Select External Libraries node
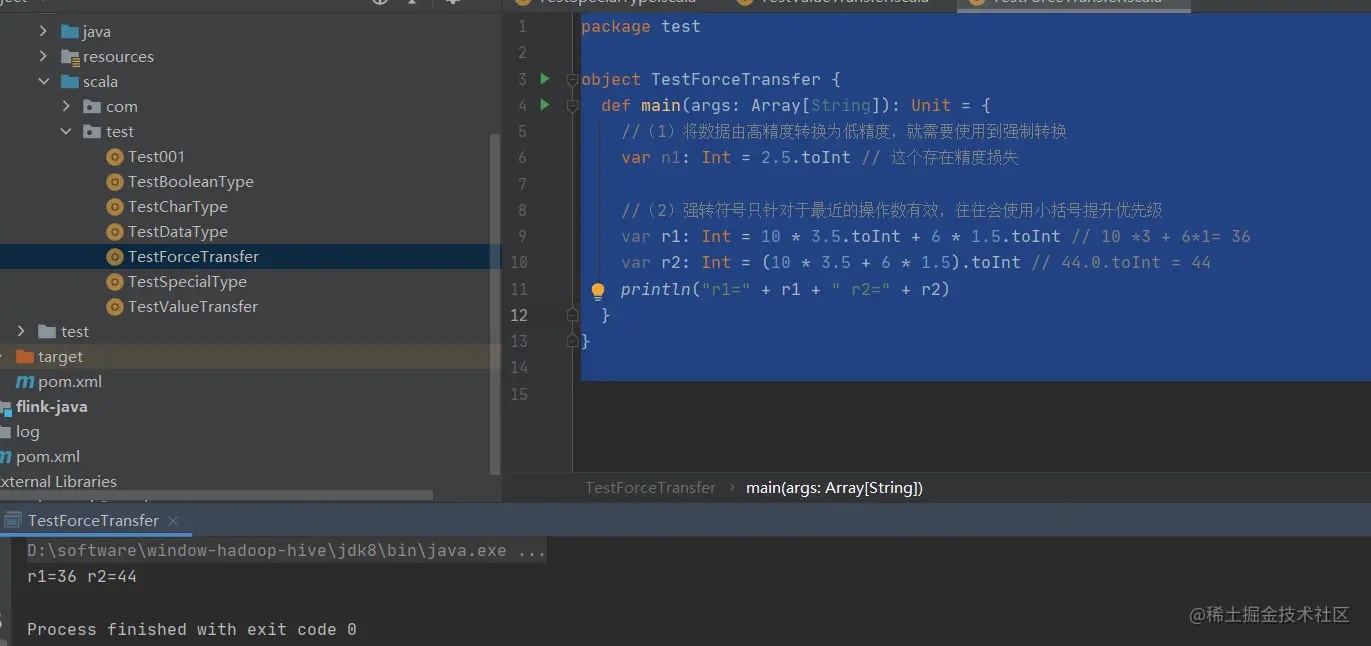 tap(58, 481)
